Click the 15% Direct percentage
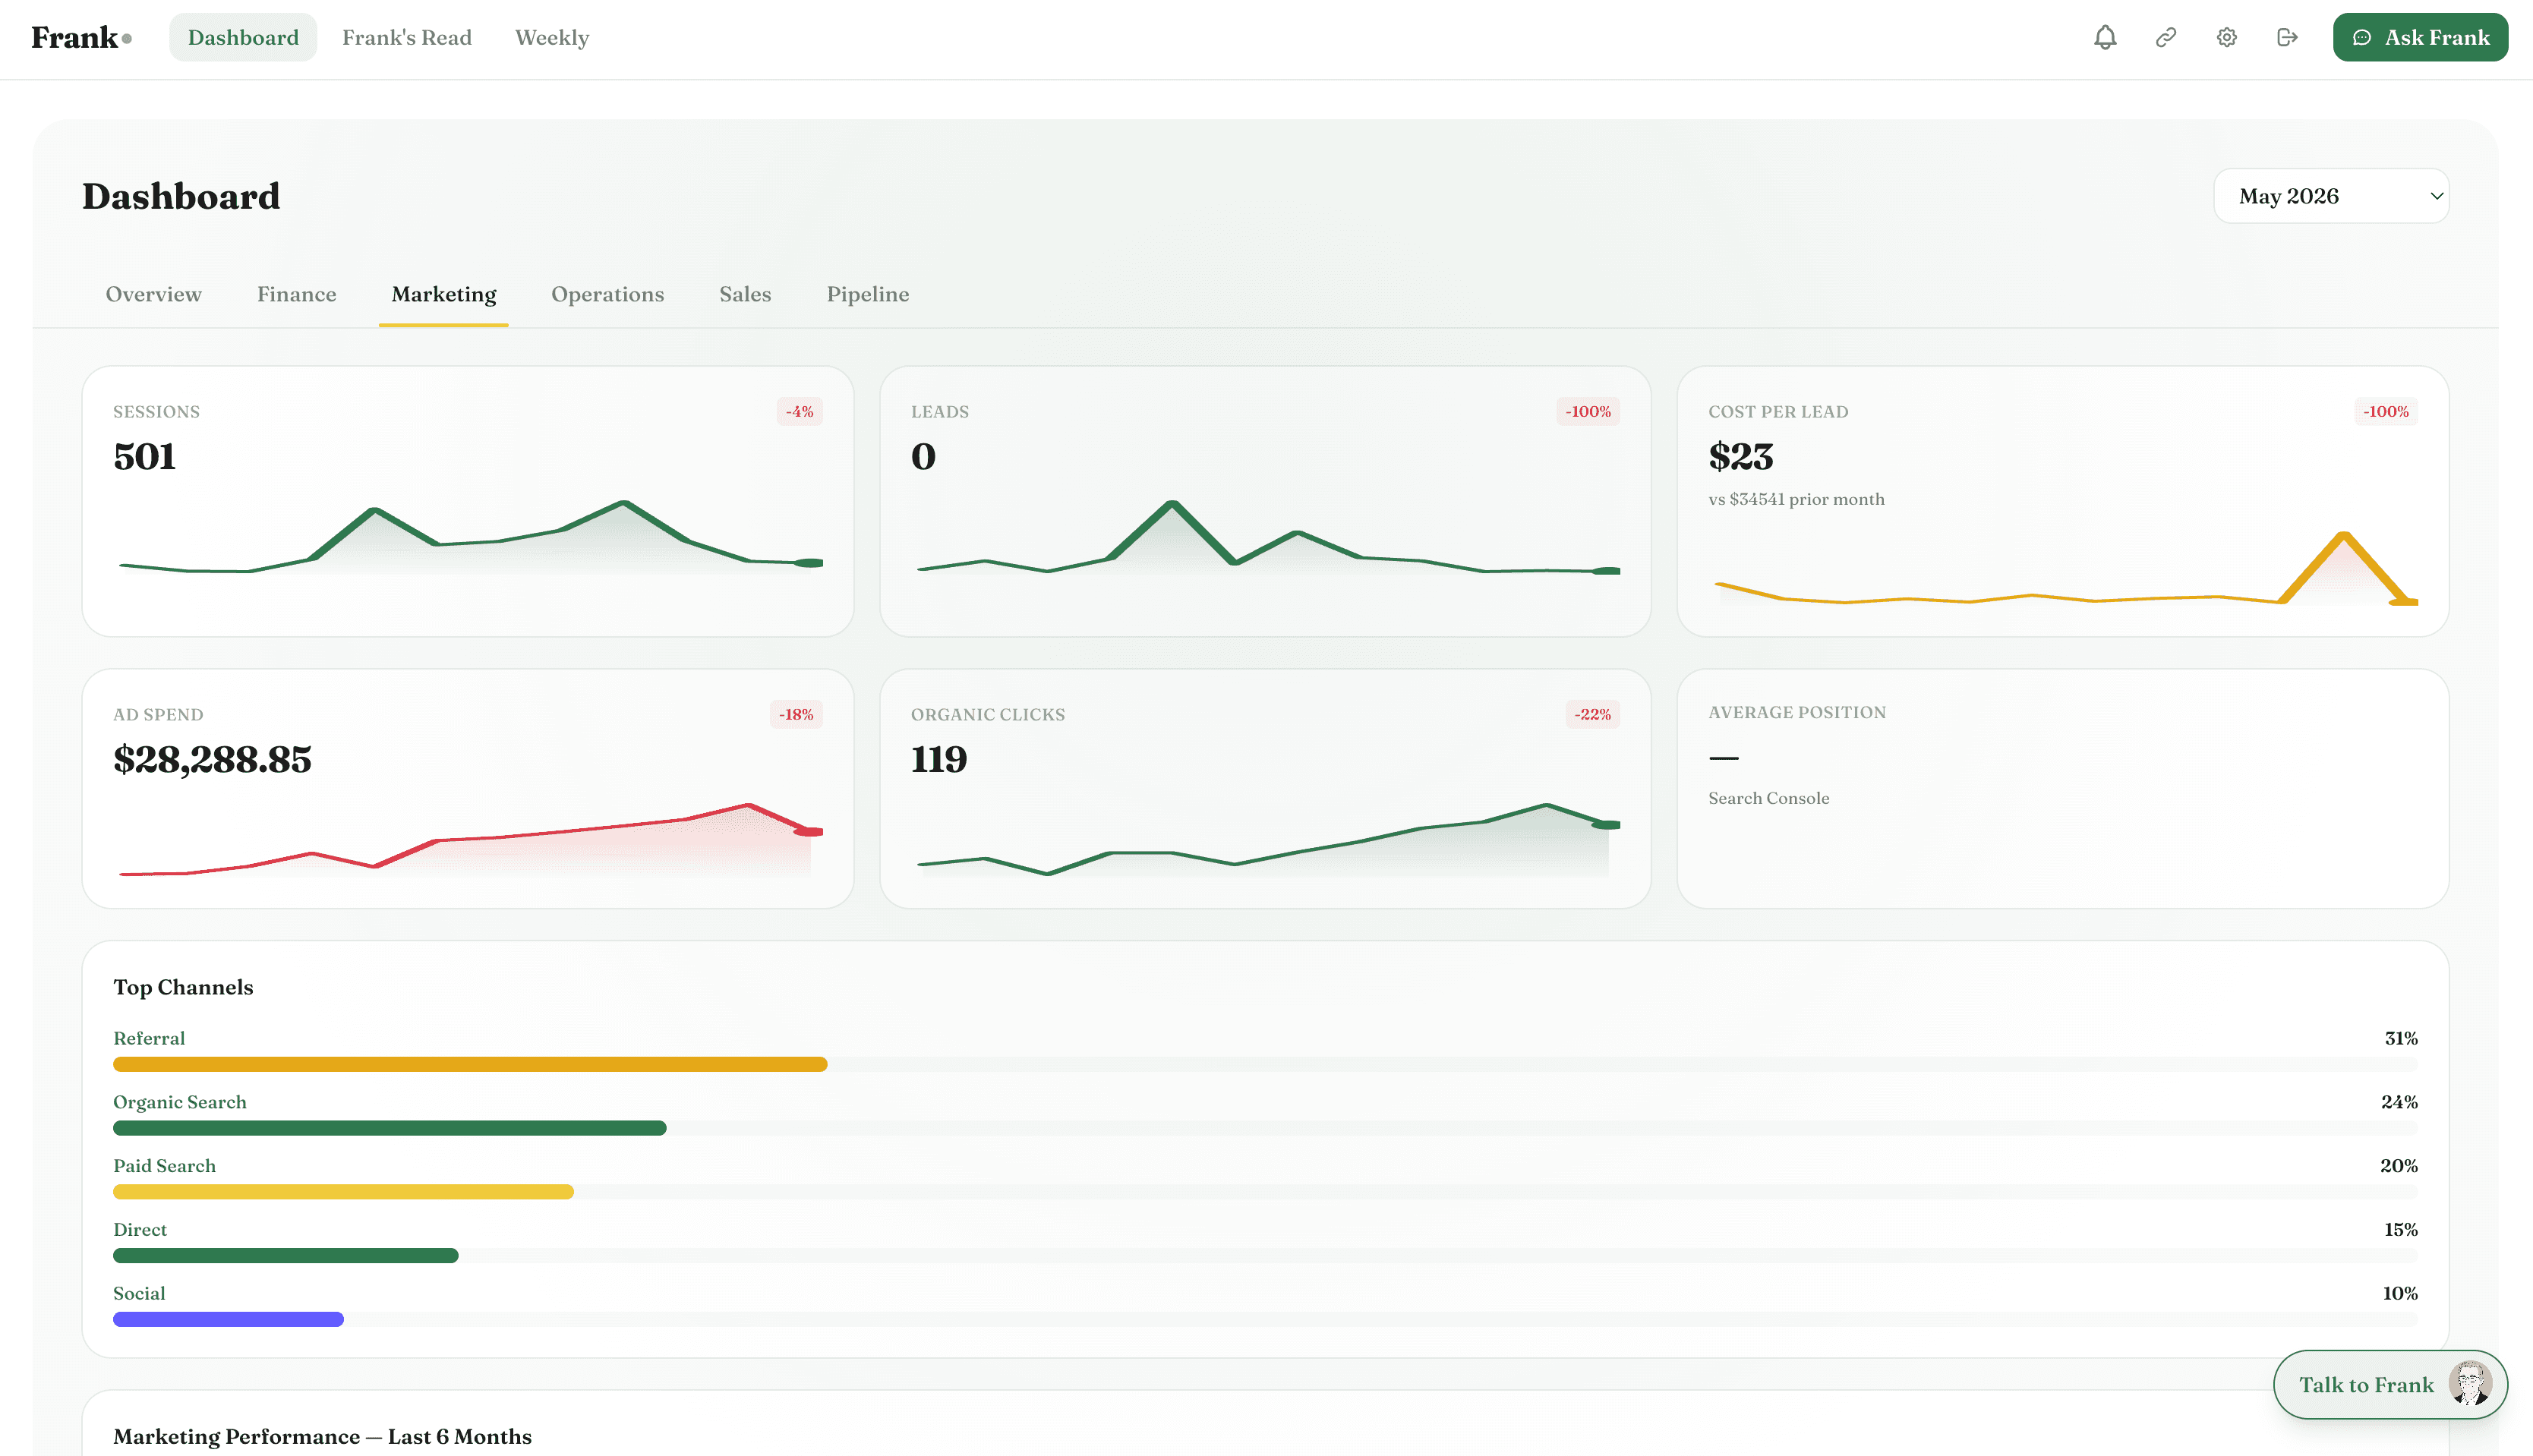Viewport: 2533px width, 1456px height. tap(2401, 1230)
